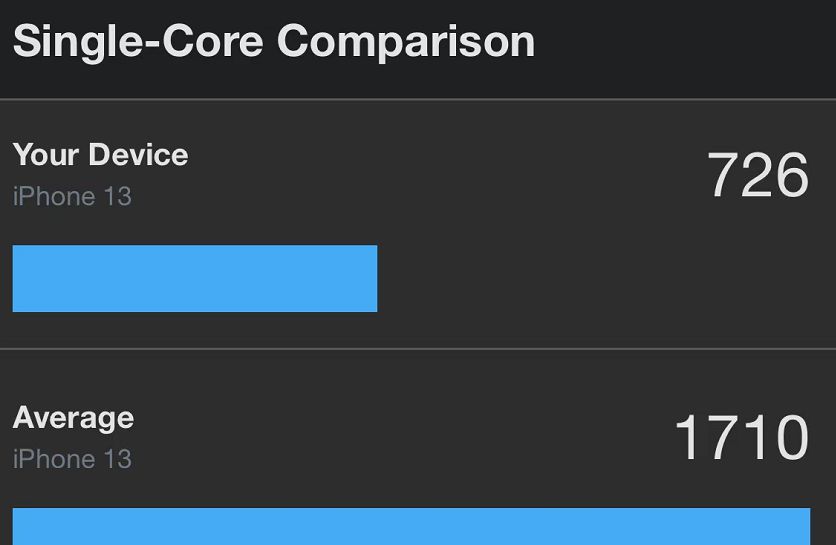Image resolution: width=836 pixels, height=545 pixels.
Task: Click the Your Device blue score bar
Action: tap(195, 278)
